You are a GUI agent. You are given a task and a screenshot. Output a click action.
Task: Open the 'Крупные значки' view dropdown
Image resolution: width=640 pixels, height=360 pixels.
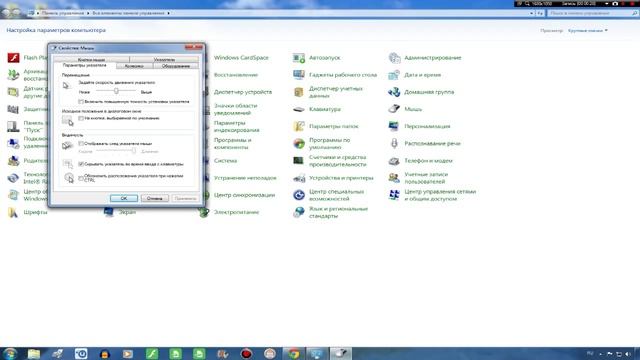588,31
